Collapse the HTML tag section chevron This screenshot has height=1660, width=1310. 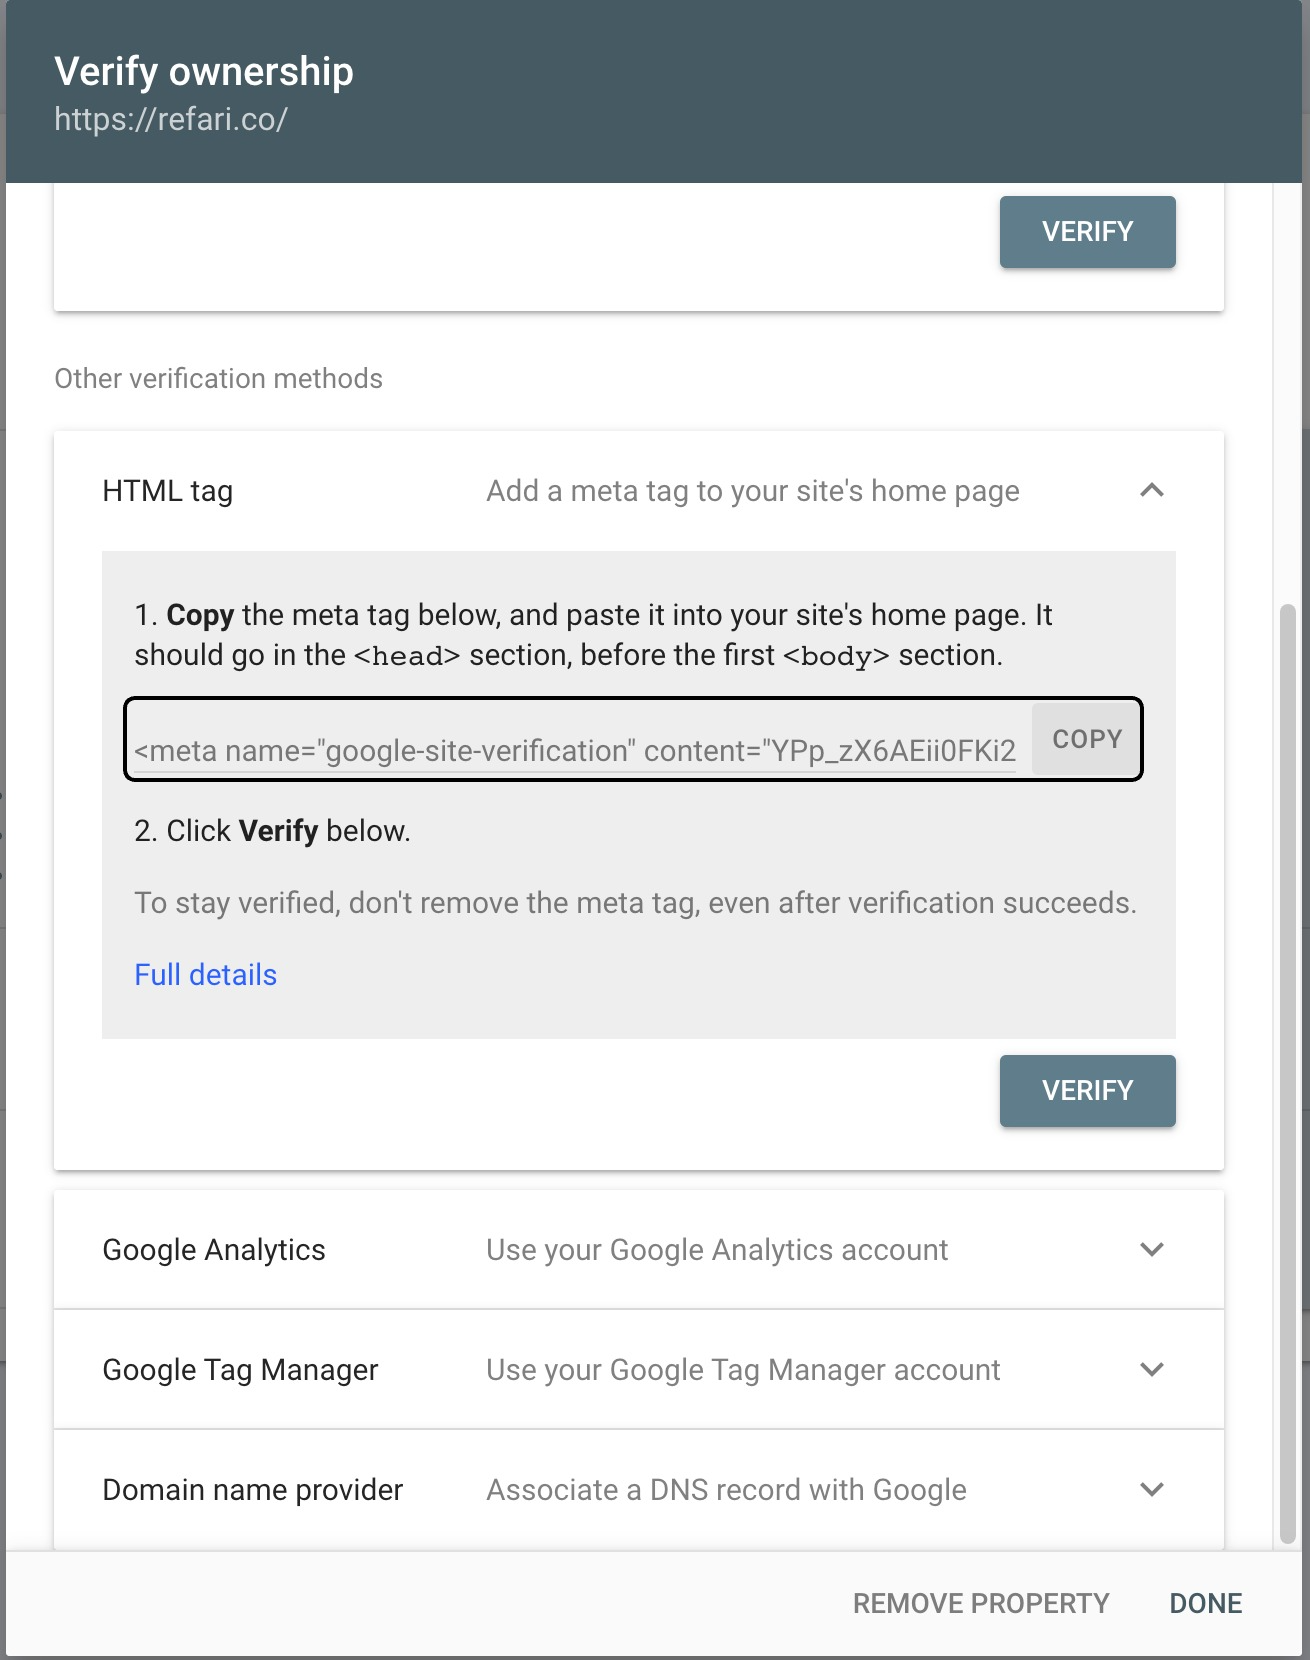click(x=1152, y=490)
